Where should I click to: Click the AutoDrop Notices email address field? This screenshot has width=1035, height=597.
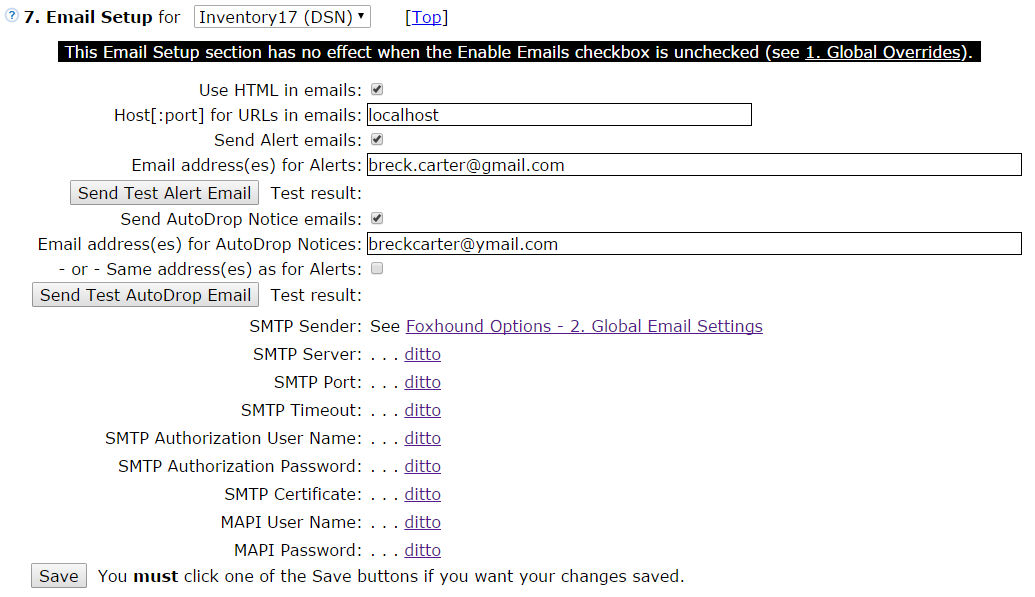[694, 244]
